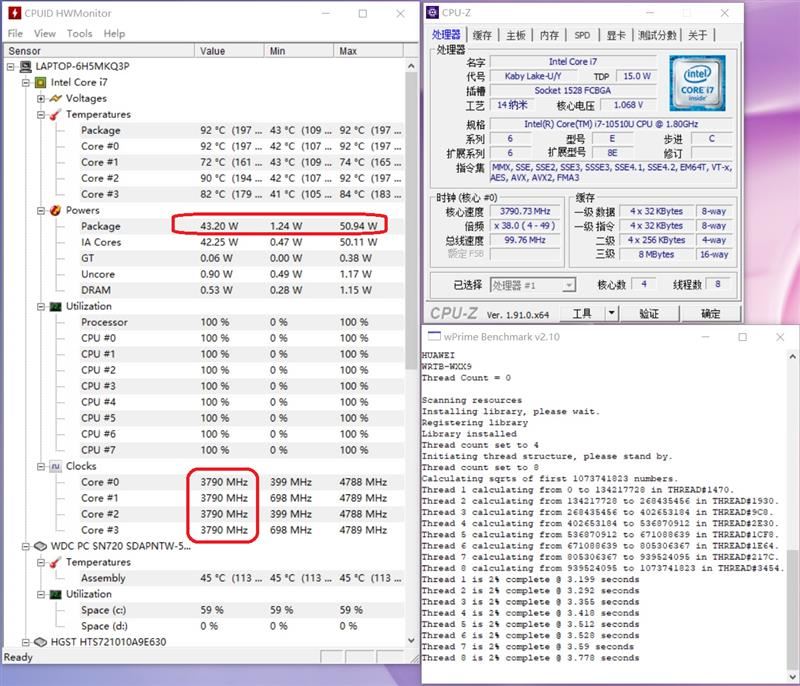Viewport: 800px width, 686px height.
Task: Collapse the Powers tree node
Action: click(x=41, y=211)
